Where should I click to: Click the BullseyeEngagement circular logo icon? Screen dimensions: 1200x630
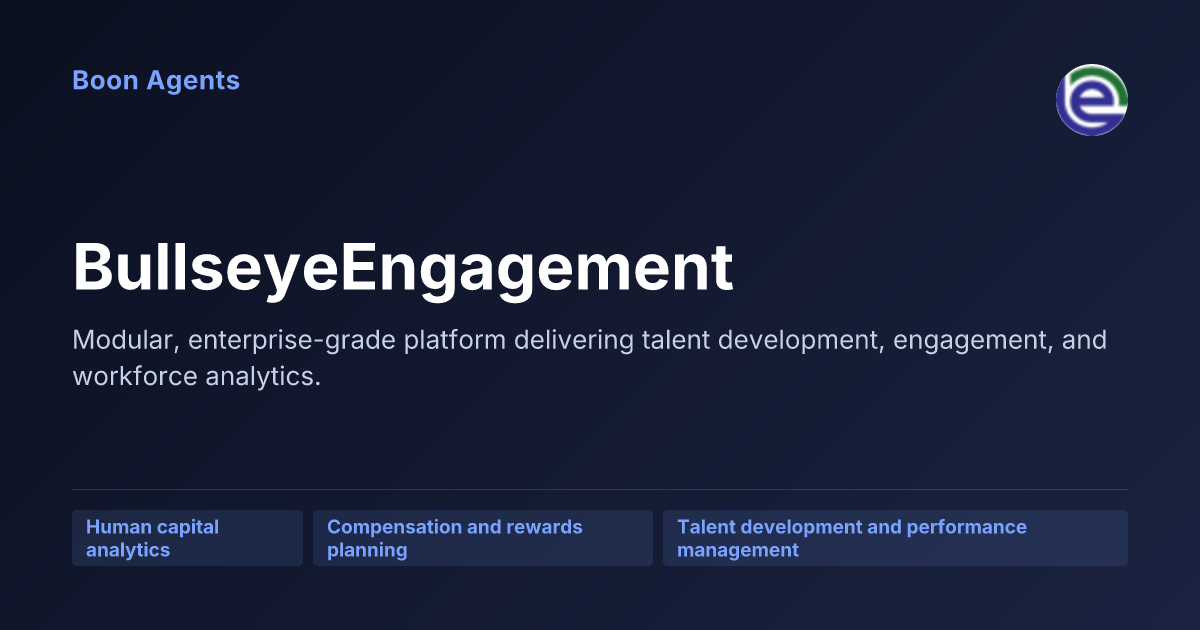point(1092,100)
